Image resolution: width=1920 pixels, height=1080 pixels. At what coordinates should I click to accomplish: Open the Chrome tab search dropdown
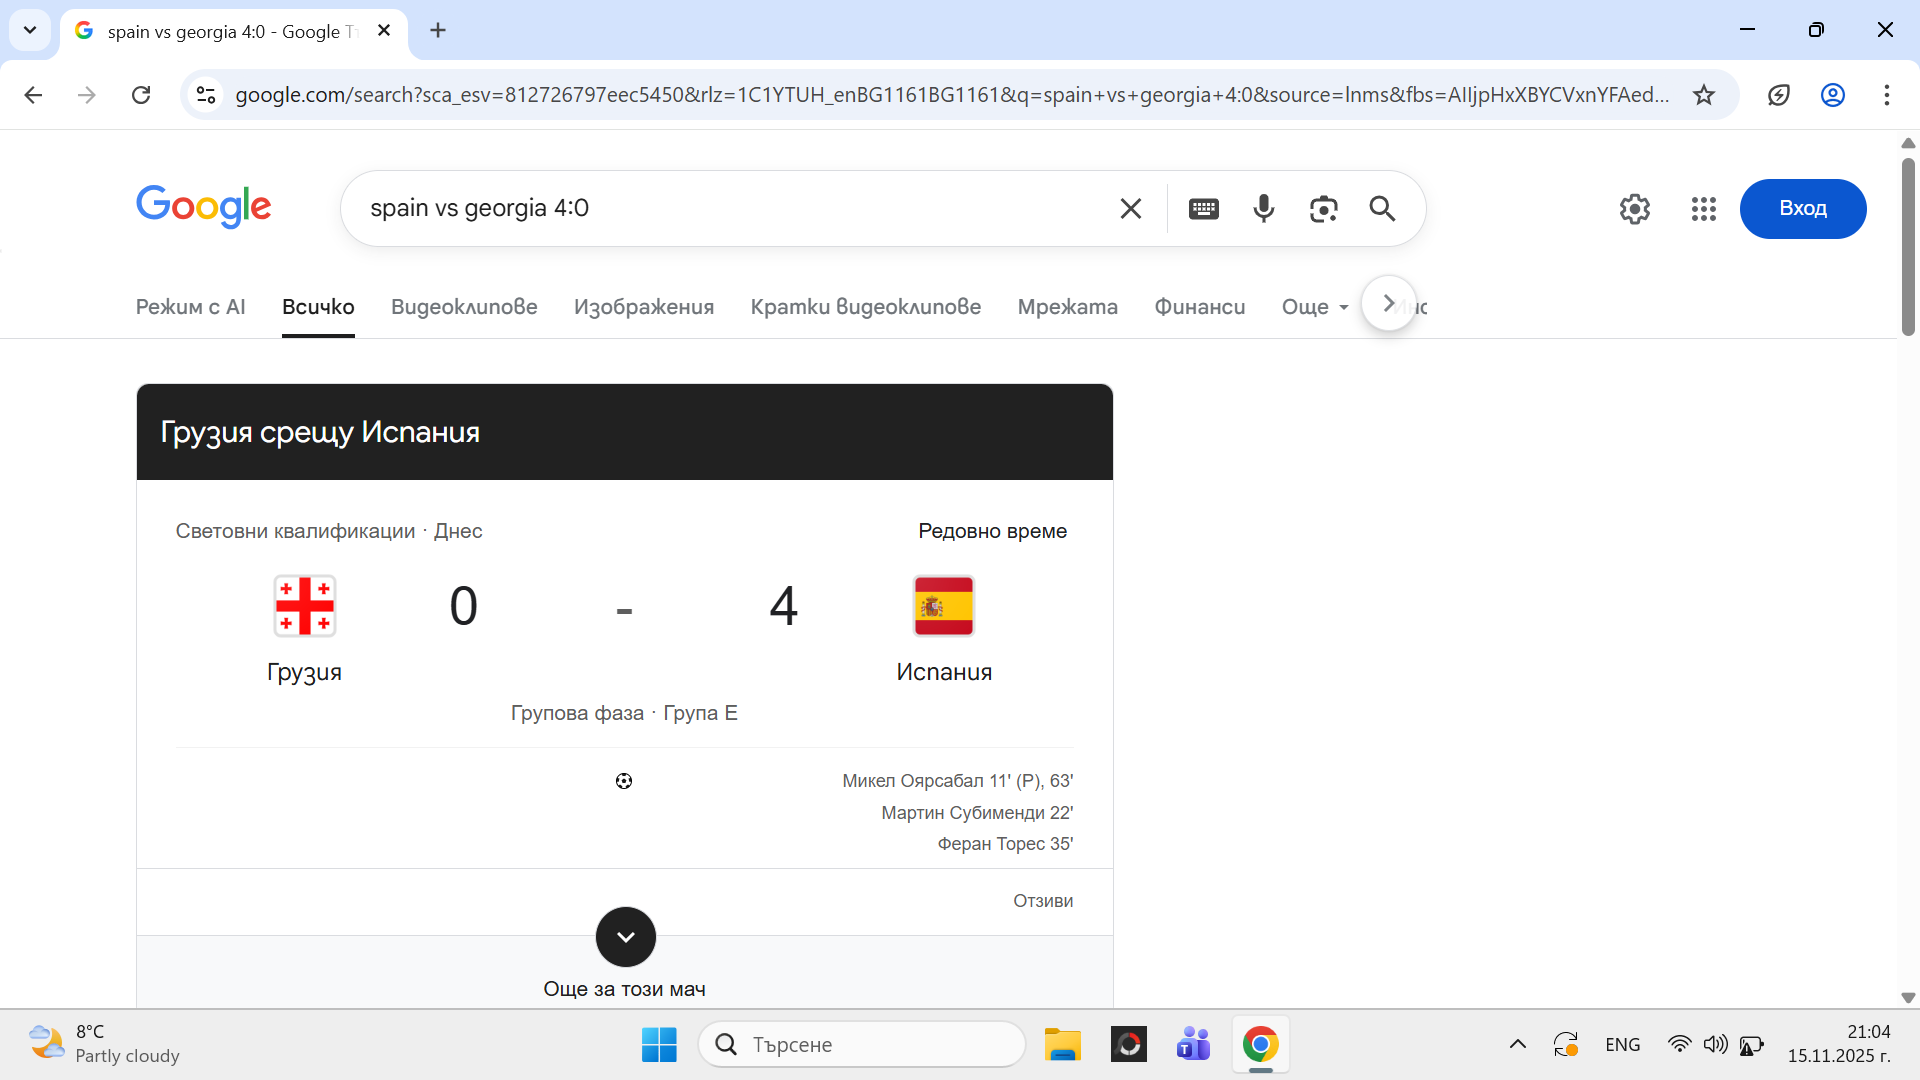pos(30,30)
